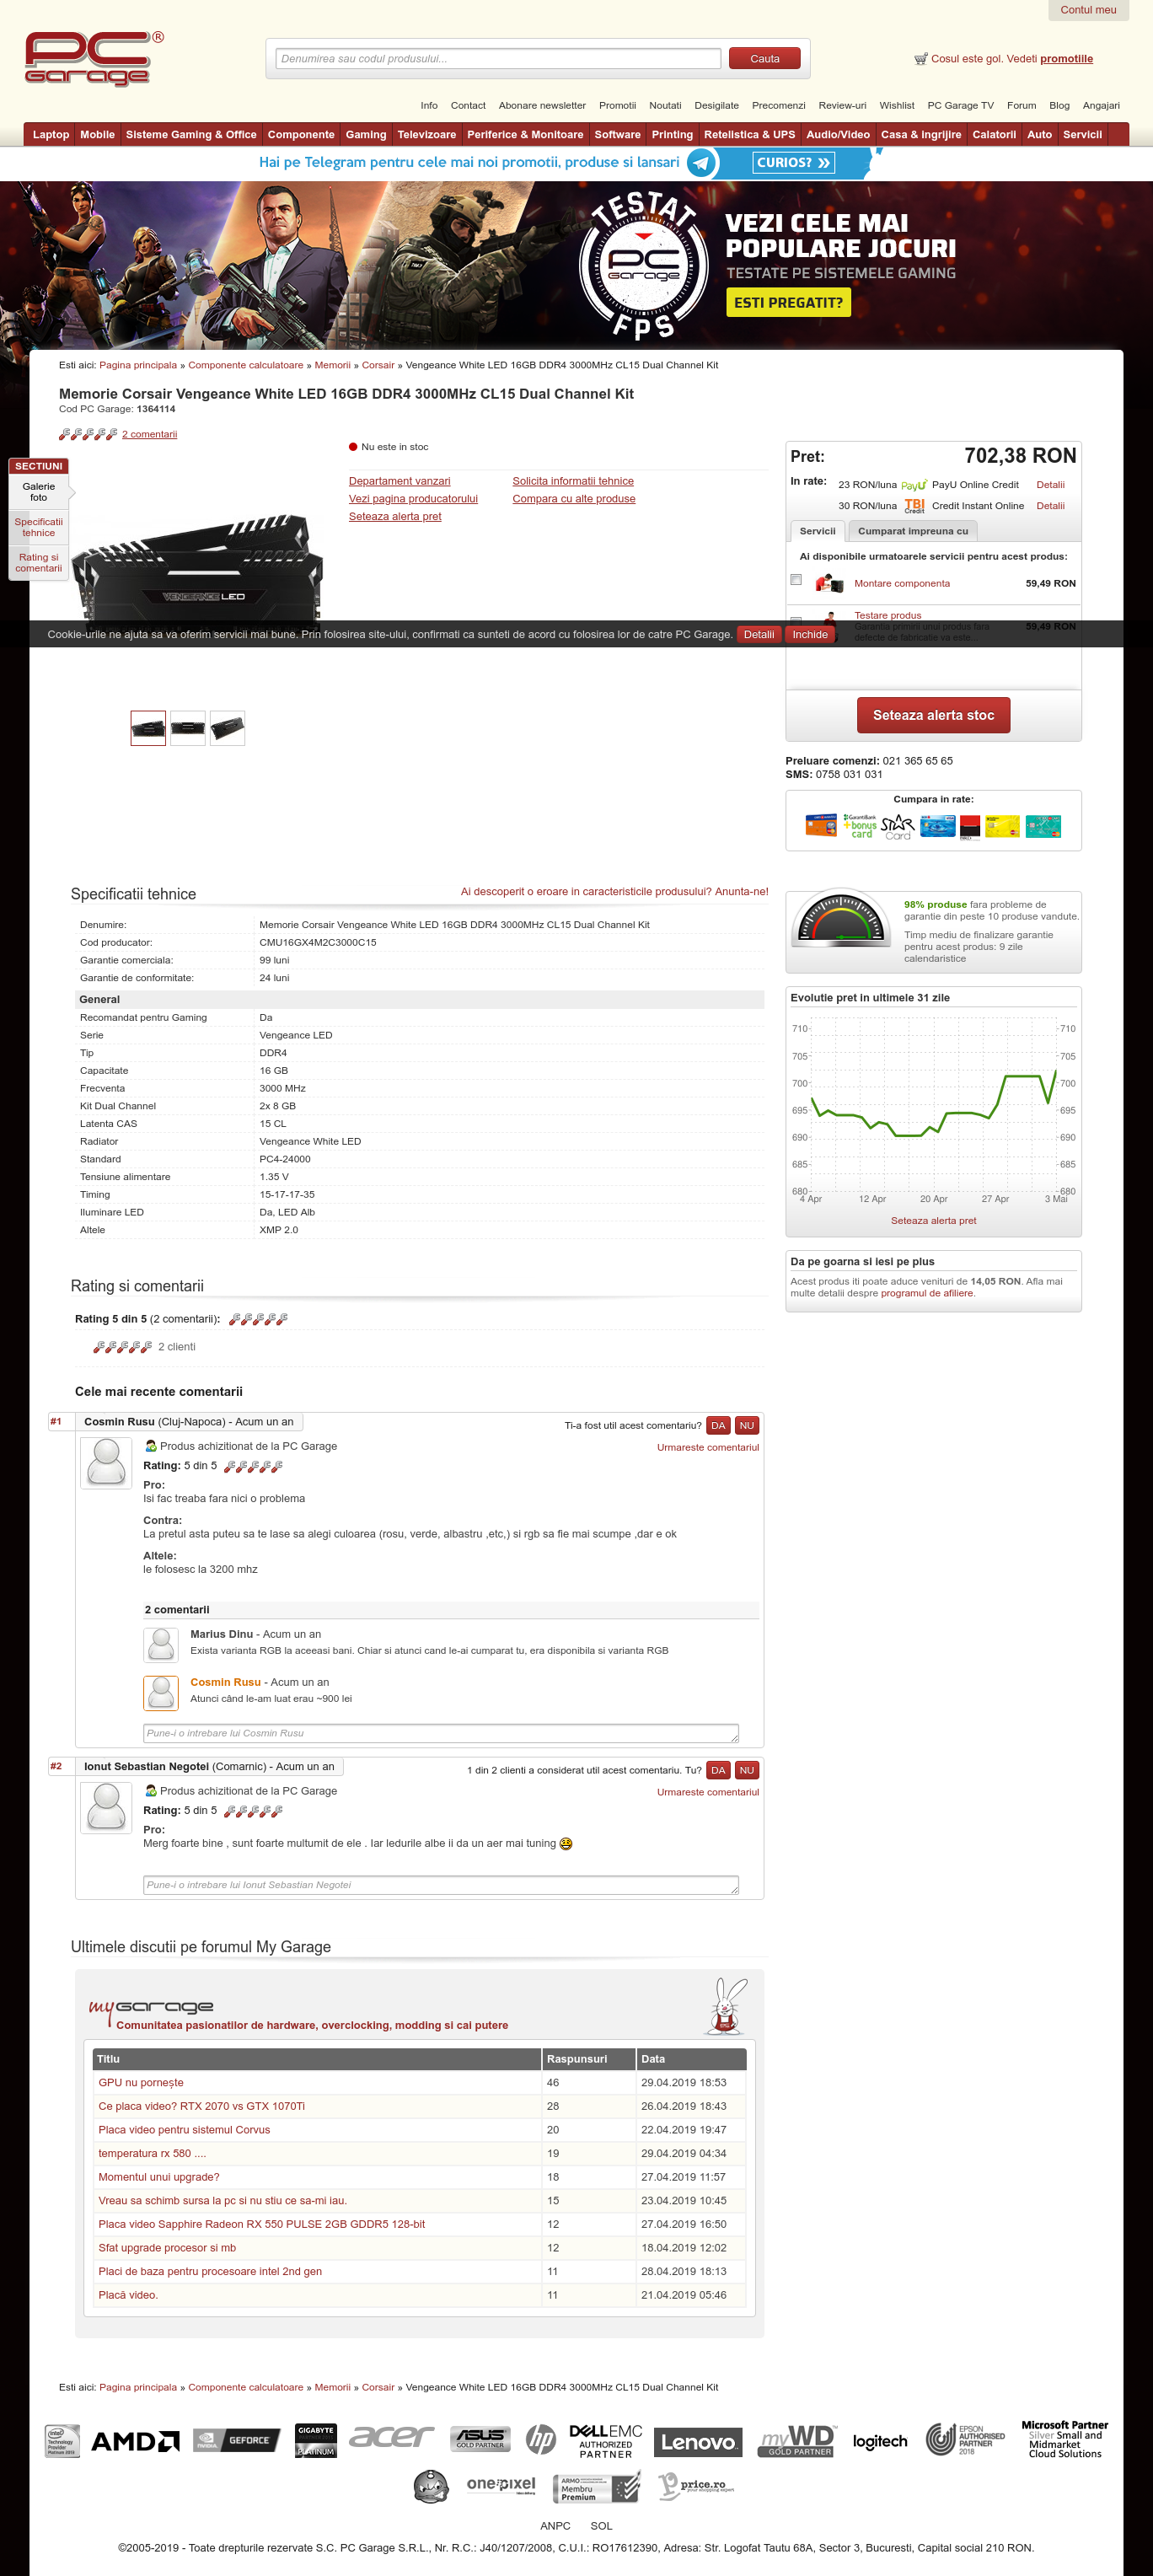
Task: Close the cookie notice with Inchide
Action: pos(809,634)
